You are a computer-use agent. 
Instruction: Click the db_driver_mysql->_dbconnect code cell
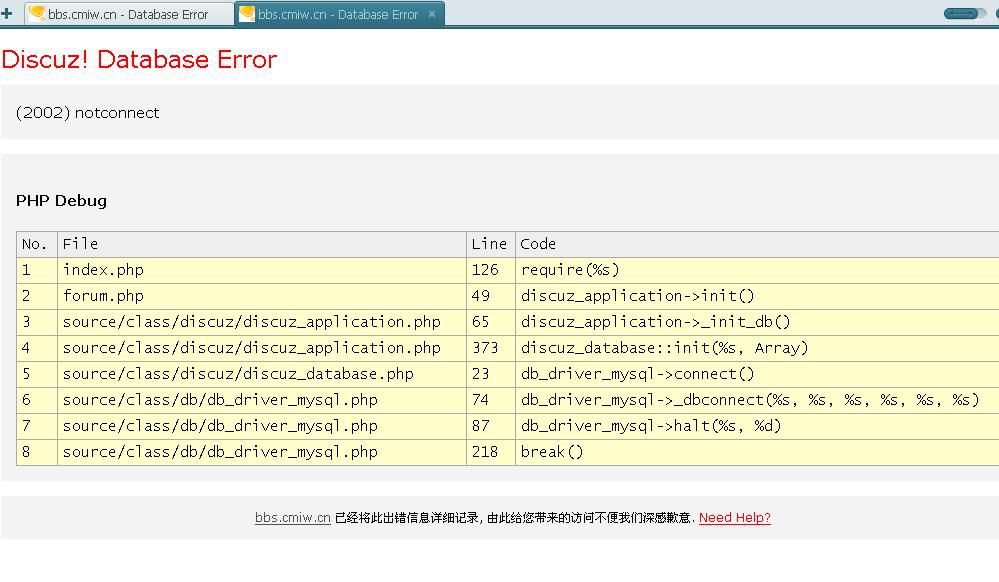757,400
